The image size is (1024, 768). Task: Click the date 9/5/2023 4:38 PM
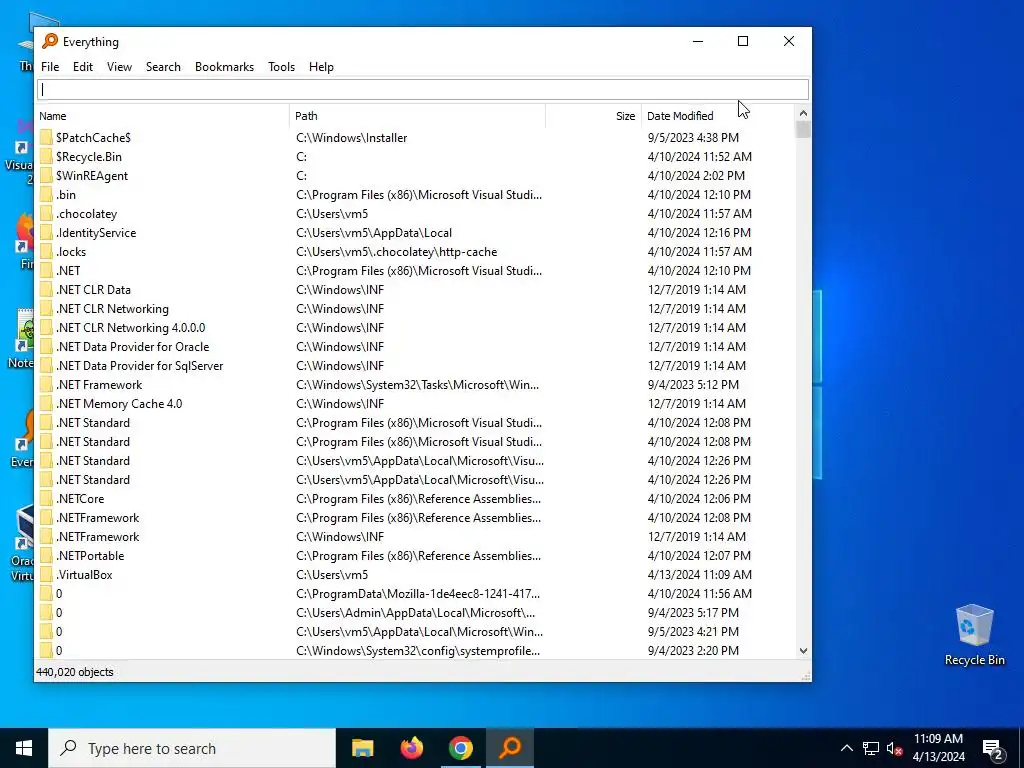pos(693,137)
